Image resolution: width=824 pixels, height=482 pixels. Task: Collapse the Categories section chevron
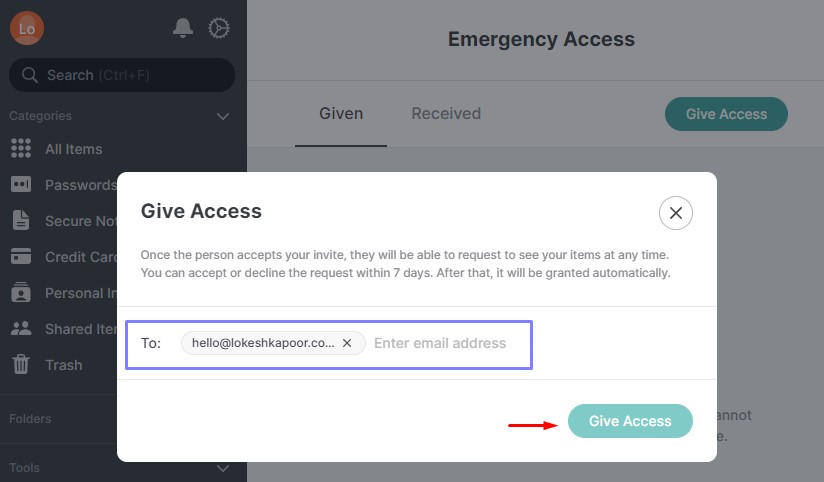[x=223, y=116]
